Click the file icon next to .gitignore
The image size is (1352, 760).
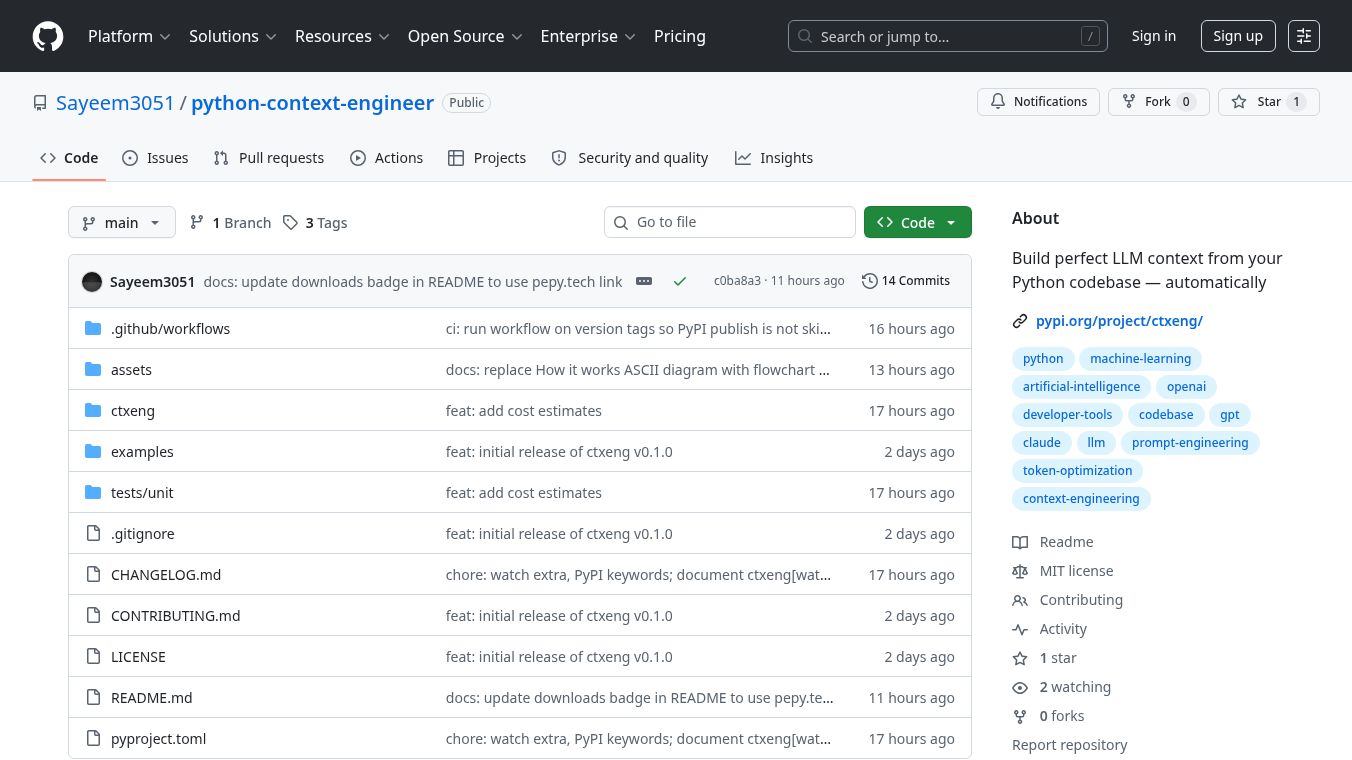[93, 533]
